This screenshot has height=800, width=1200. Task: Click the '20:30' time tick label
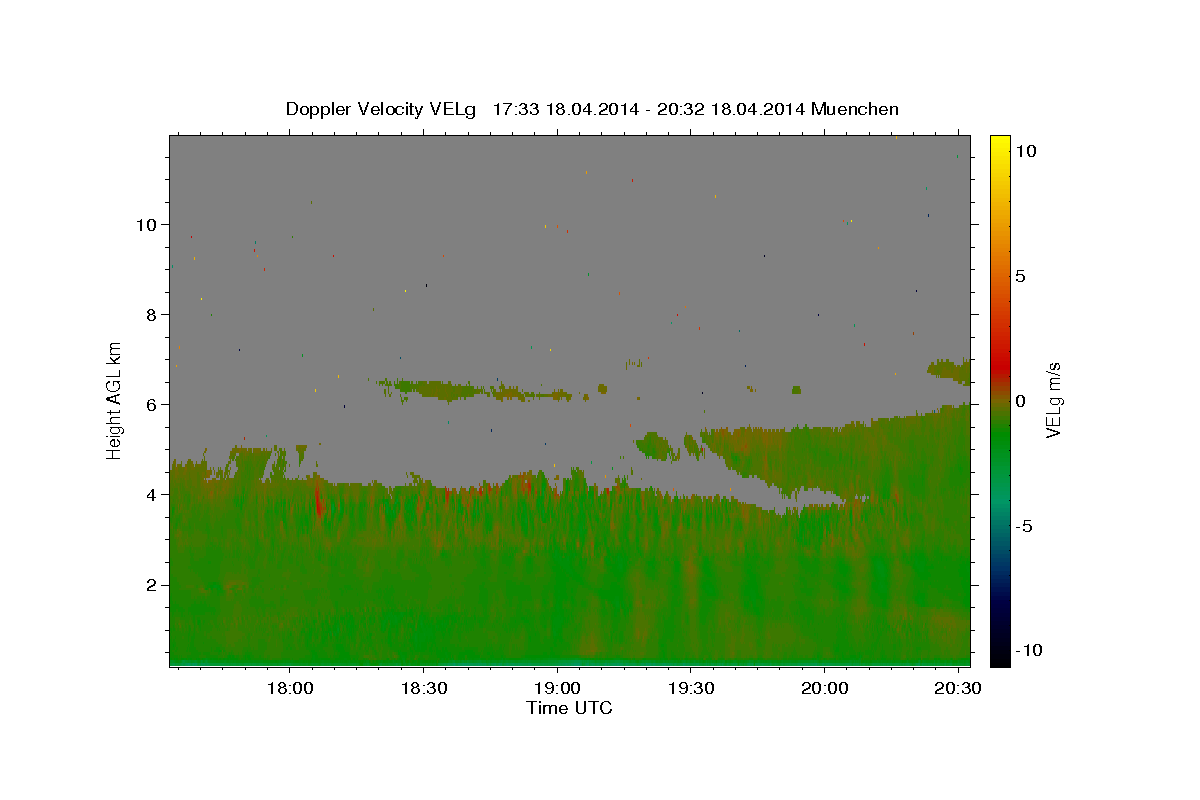tap(958, 689)
